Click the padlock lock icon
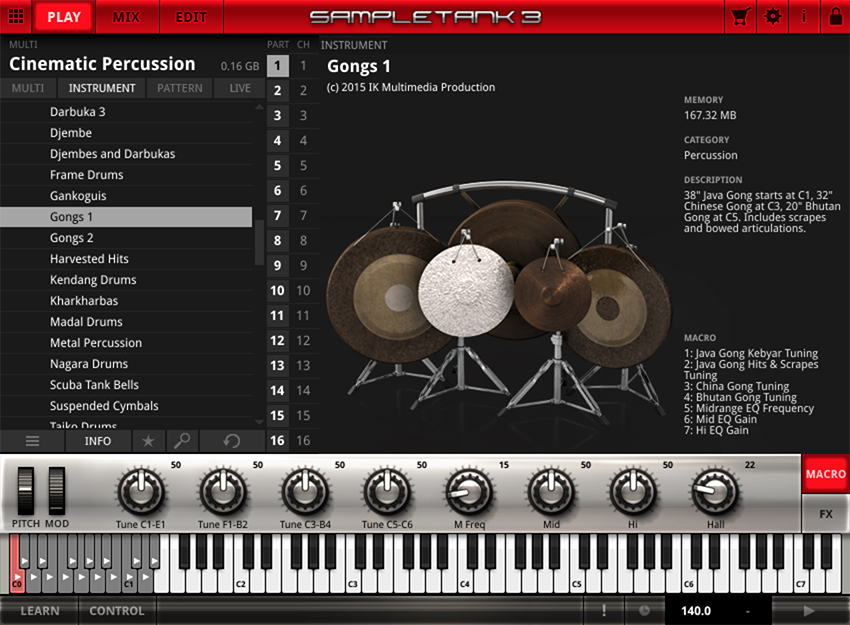 coord(835,16)
